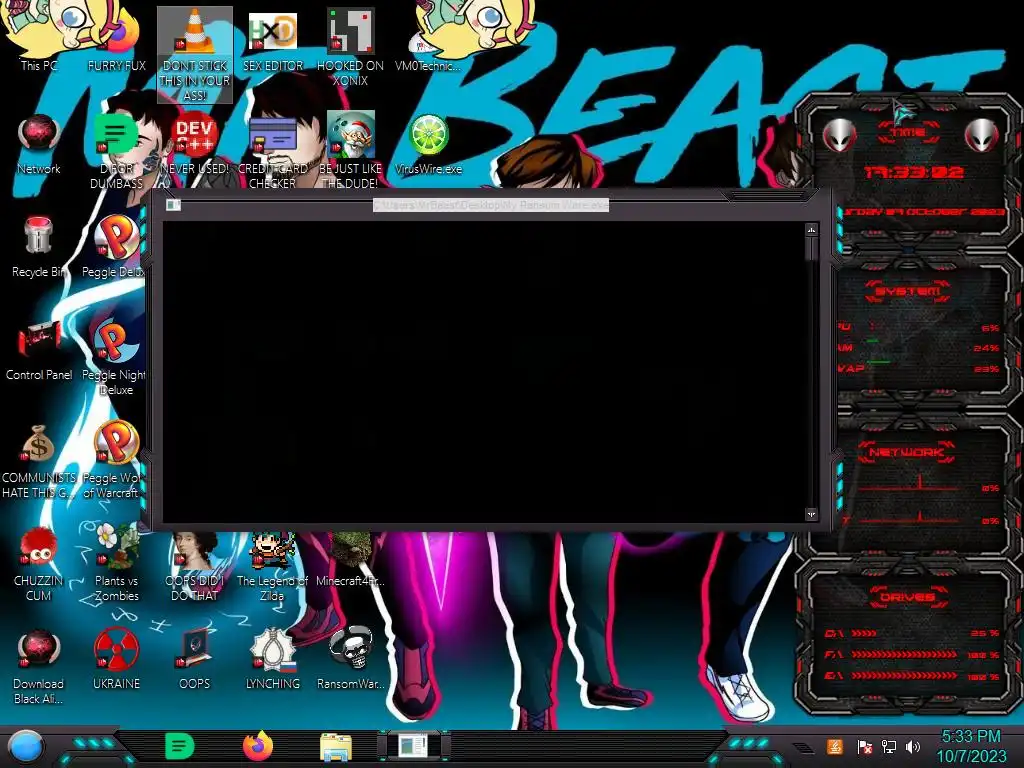Open File Explorer from the taskbar
The height and width of the screenshot is (768, 1024).
point(336,746)
